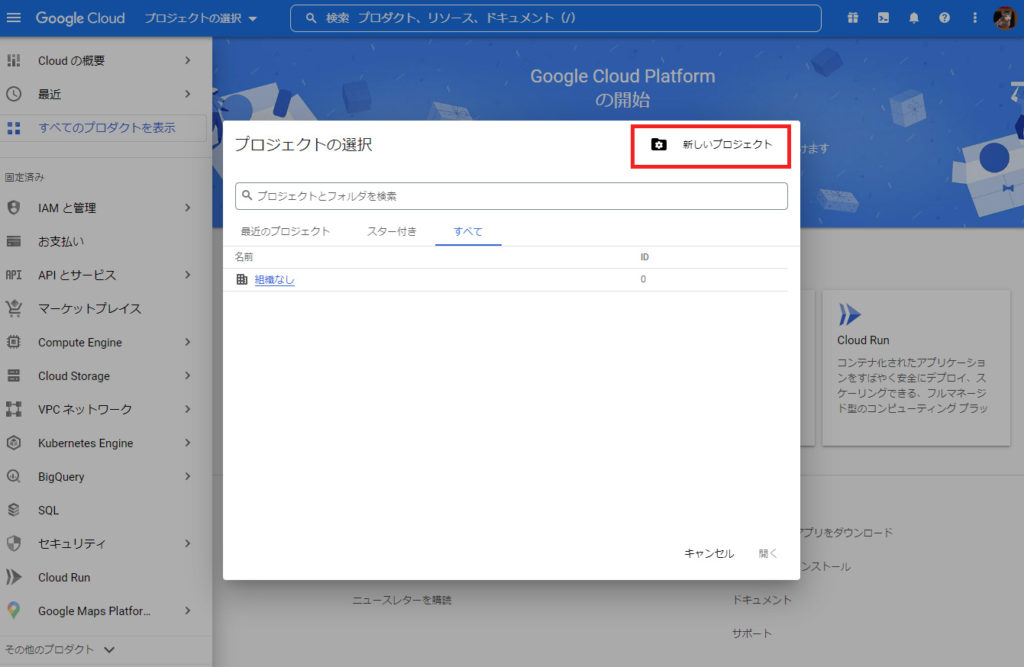Viewport: 1024px width, 667px height.
Task: Expand the API and services submenu arrow
Action: 187,275
